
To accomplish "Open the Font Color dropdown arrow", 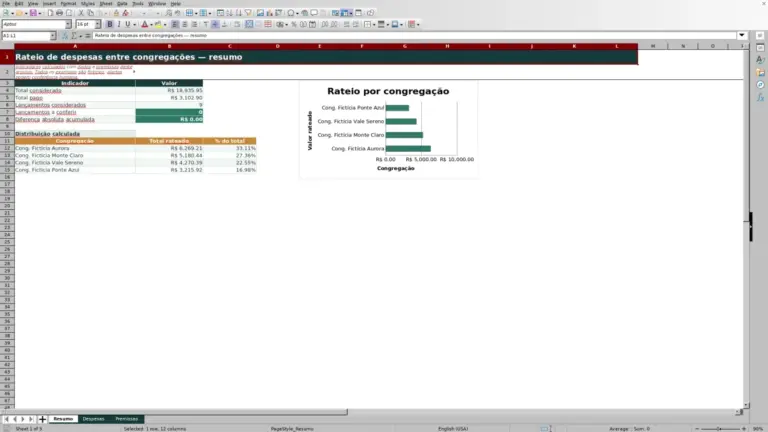I will (x=151, y=24).
